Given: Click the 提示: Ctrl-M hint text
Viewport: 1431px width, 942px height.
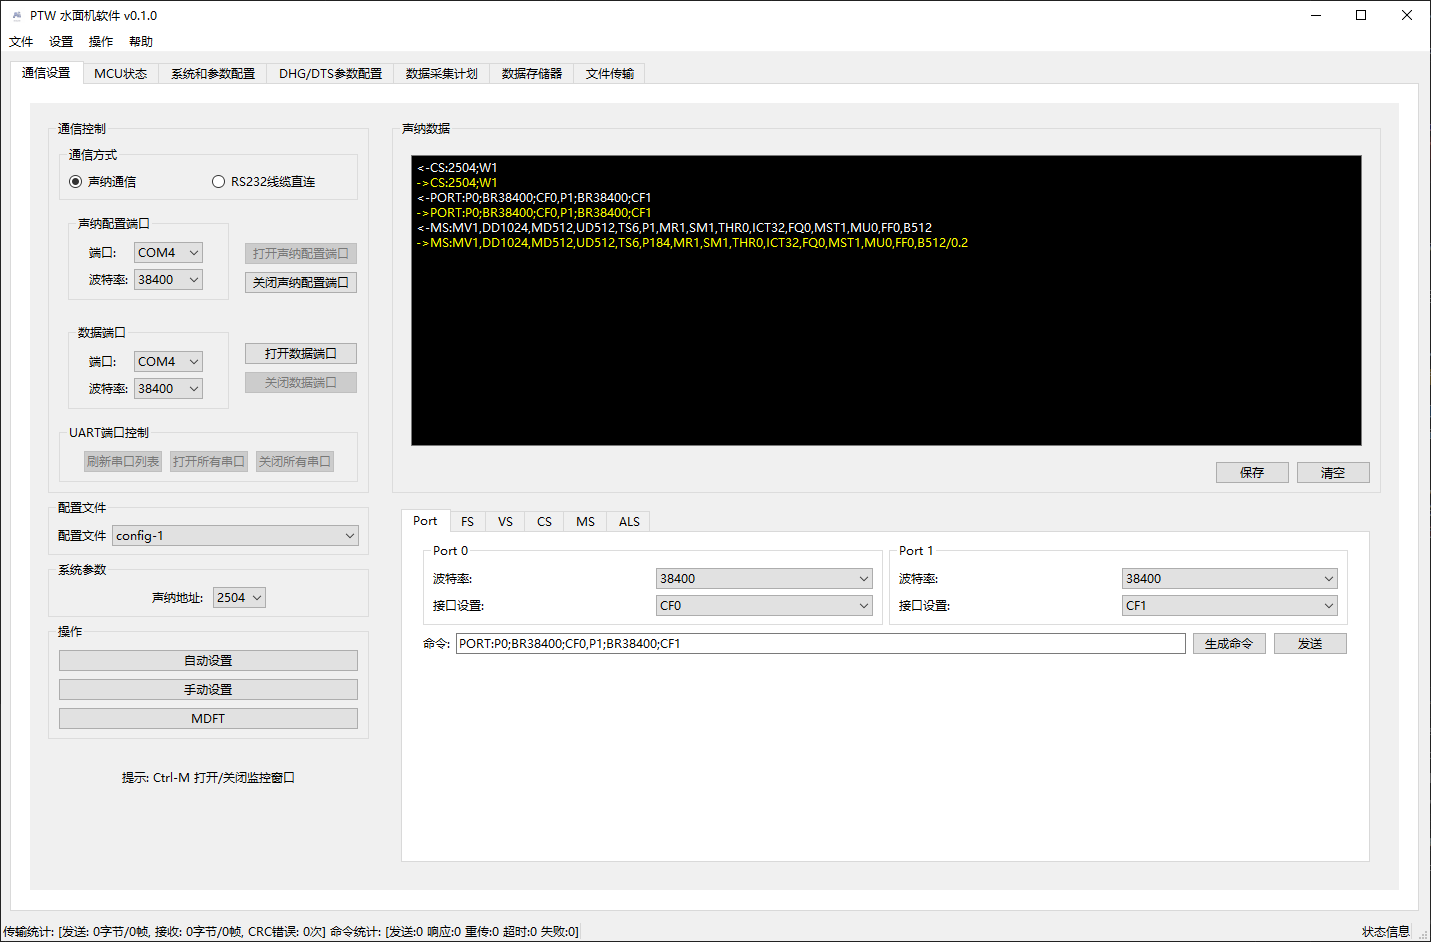Looking at the screenshot, I should coord(208,778).
